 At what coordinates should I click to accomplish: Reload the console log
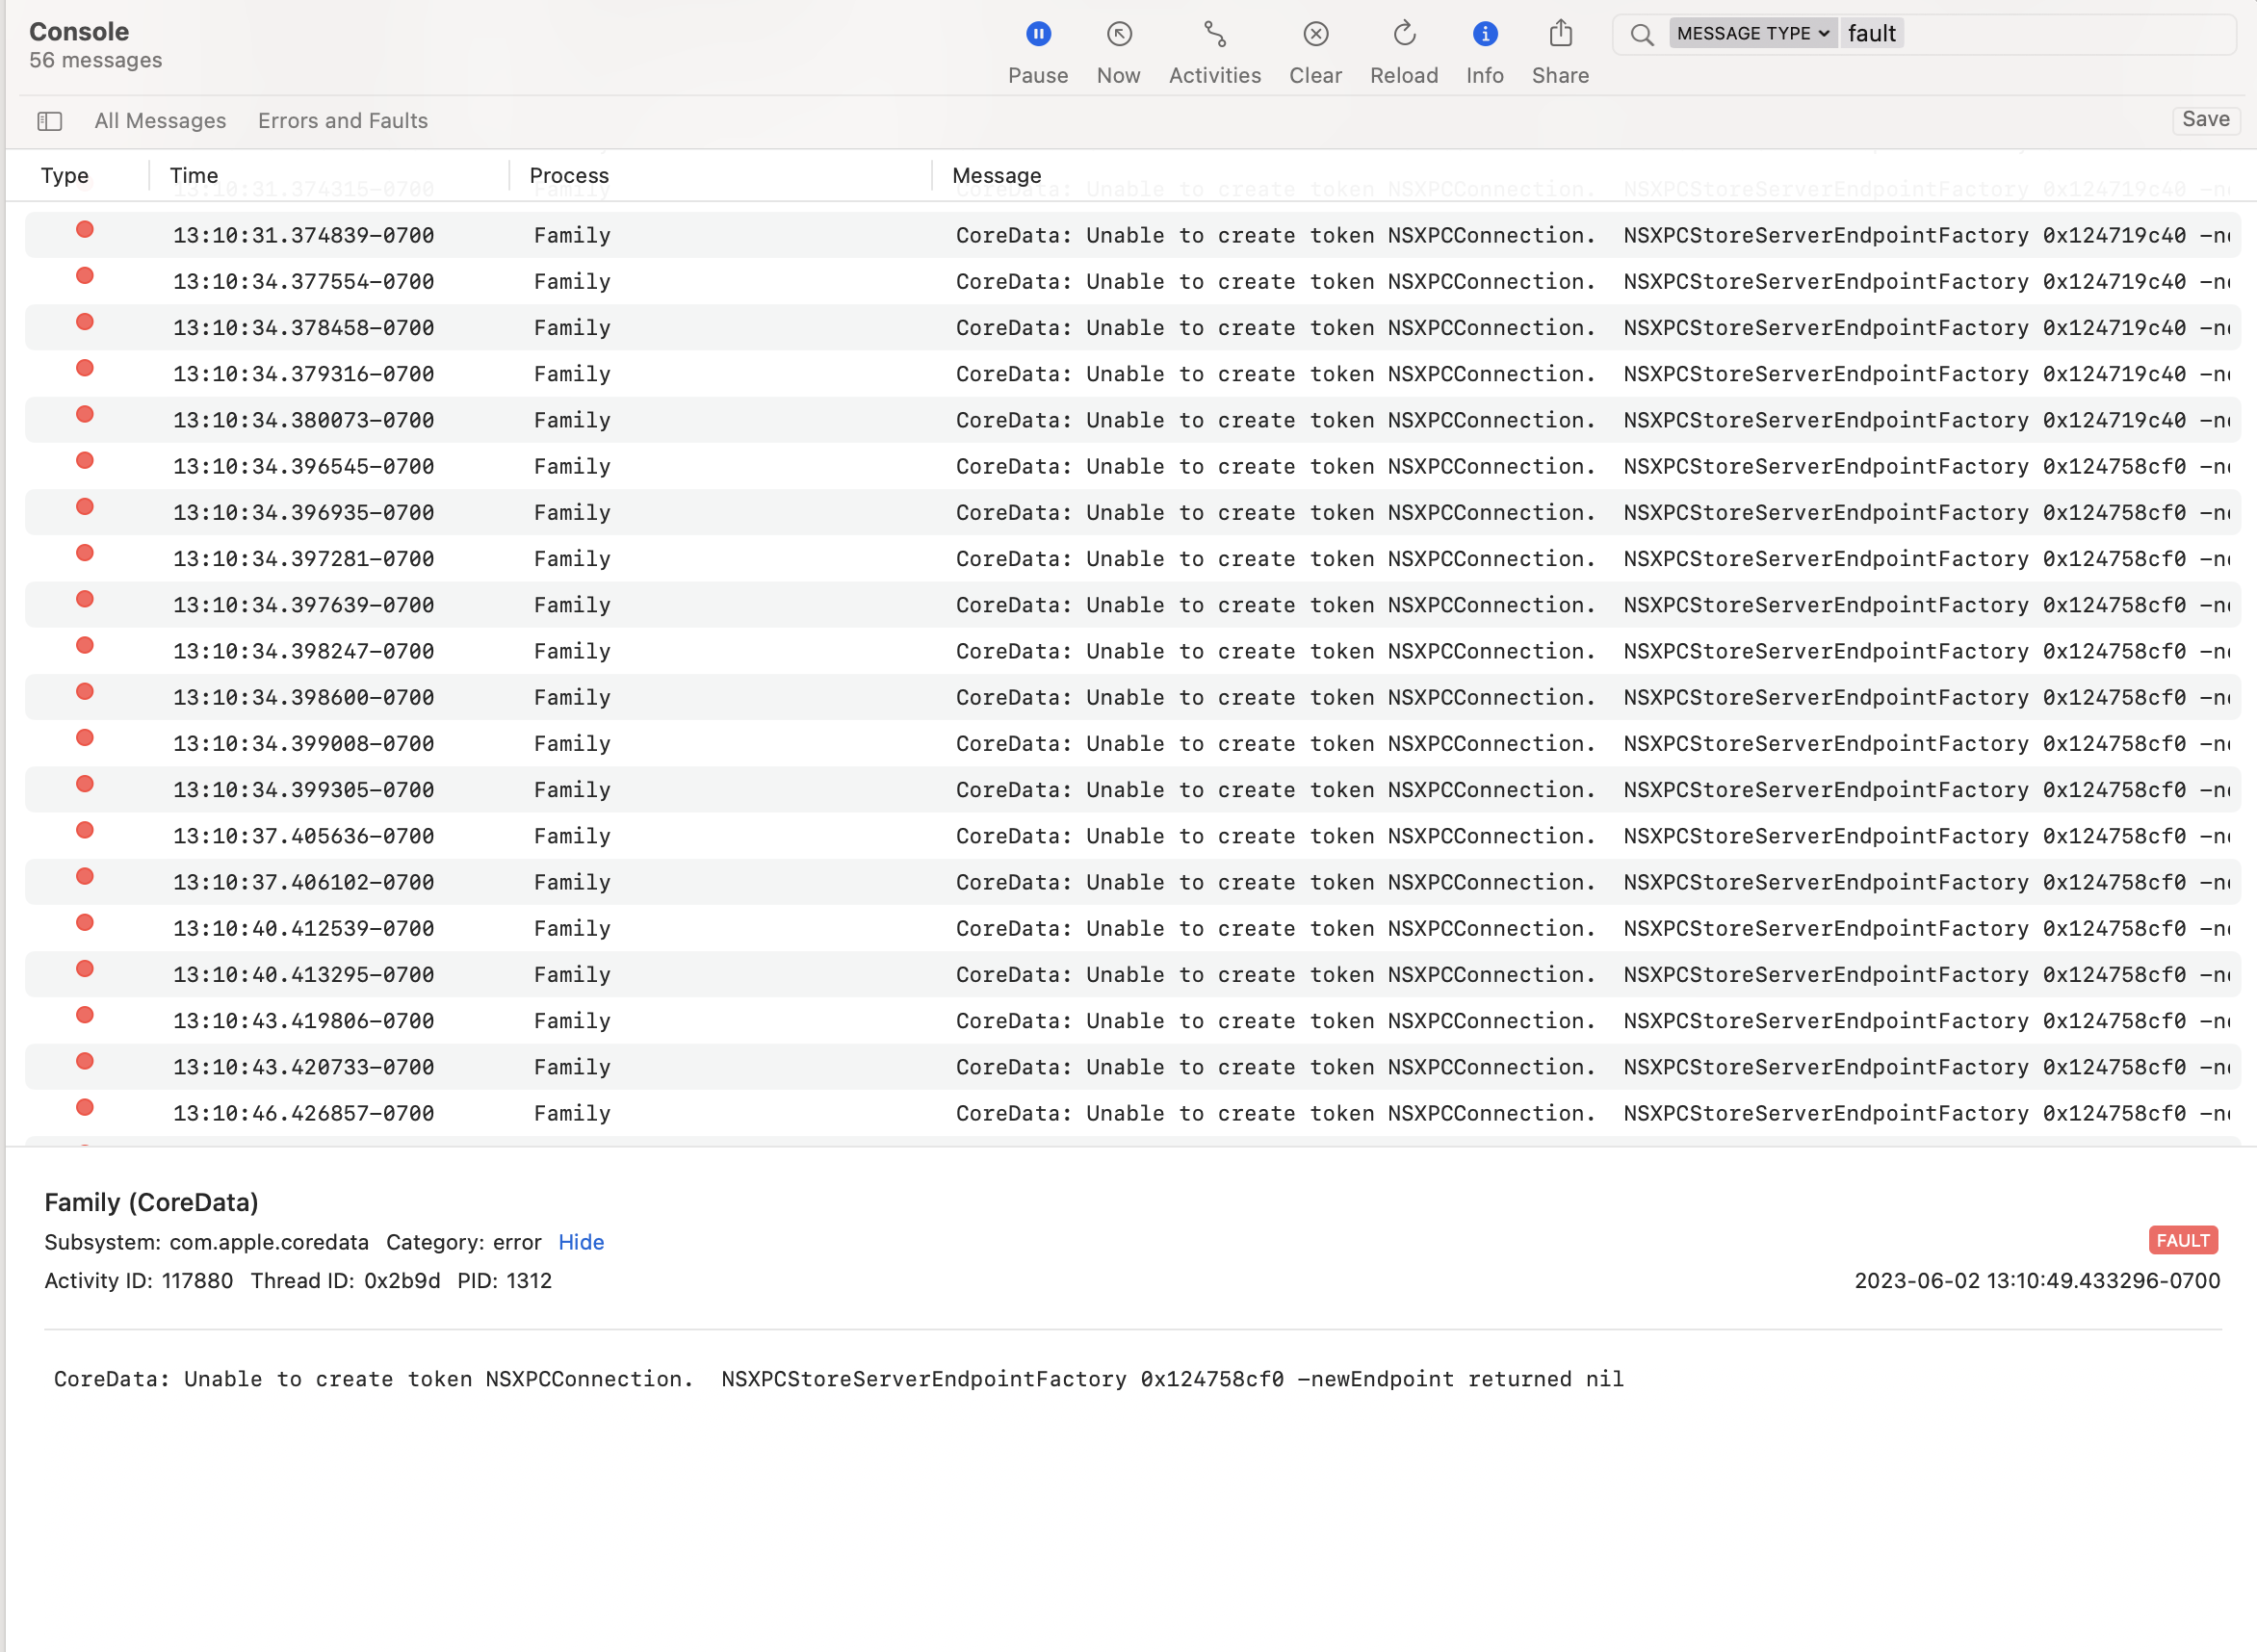1403,35
